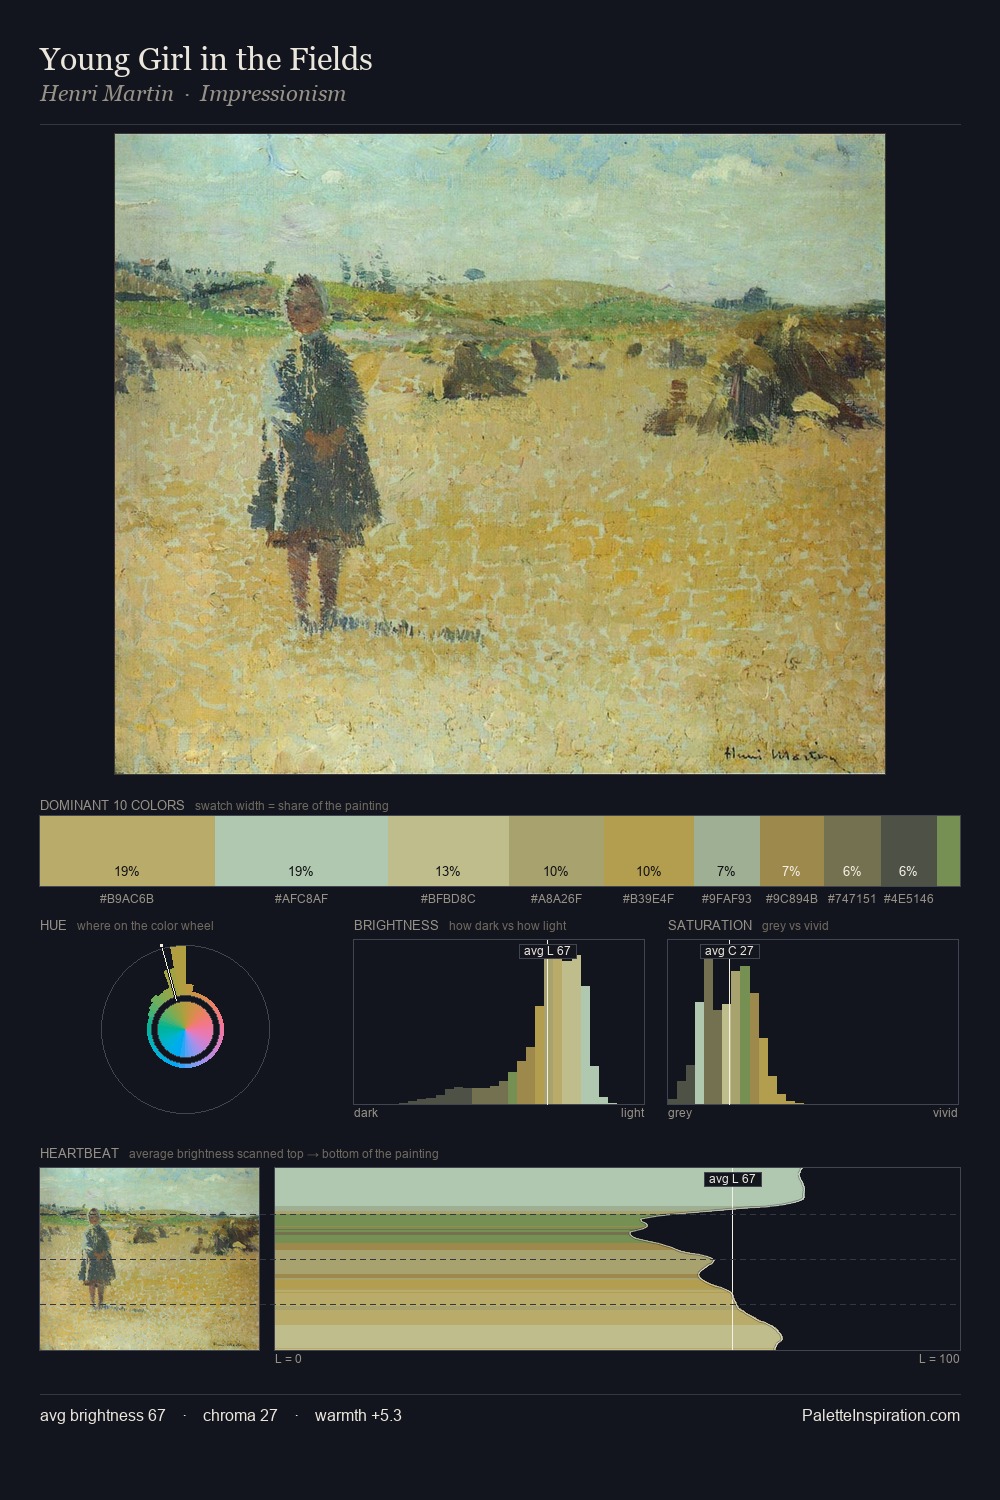
Task: Click the hex code text '#B39E4F'
Action: point(649,899)
